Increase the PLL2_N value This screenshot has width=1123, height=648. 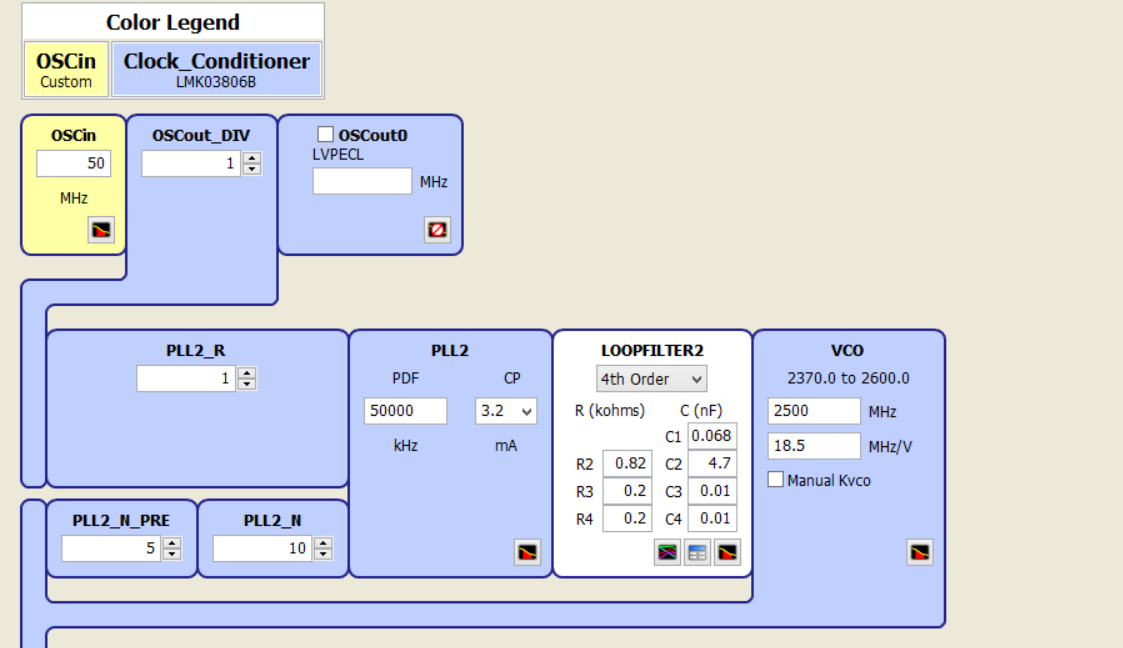323,543
